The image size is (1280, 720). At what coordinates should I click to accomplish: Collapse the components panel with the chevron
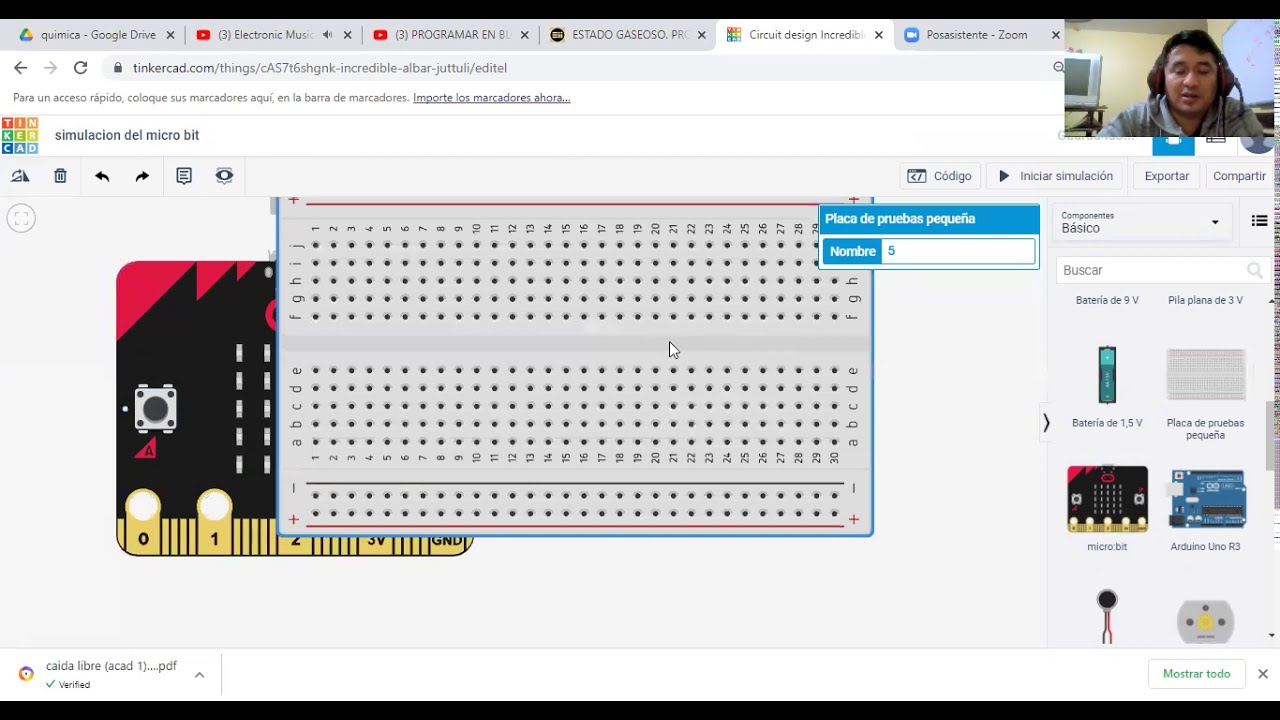[1046, 423]
